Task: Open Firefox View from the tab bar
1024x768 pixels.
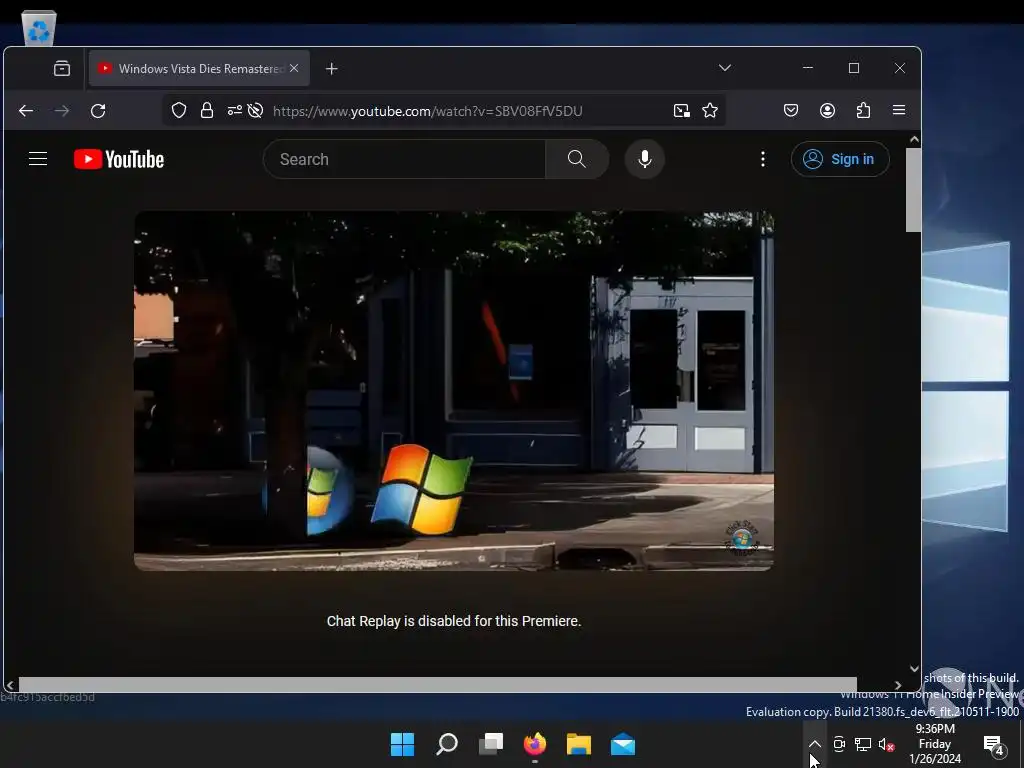Action: pyautogui.click(x=62, y=68)
